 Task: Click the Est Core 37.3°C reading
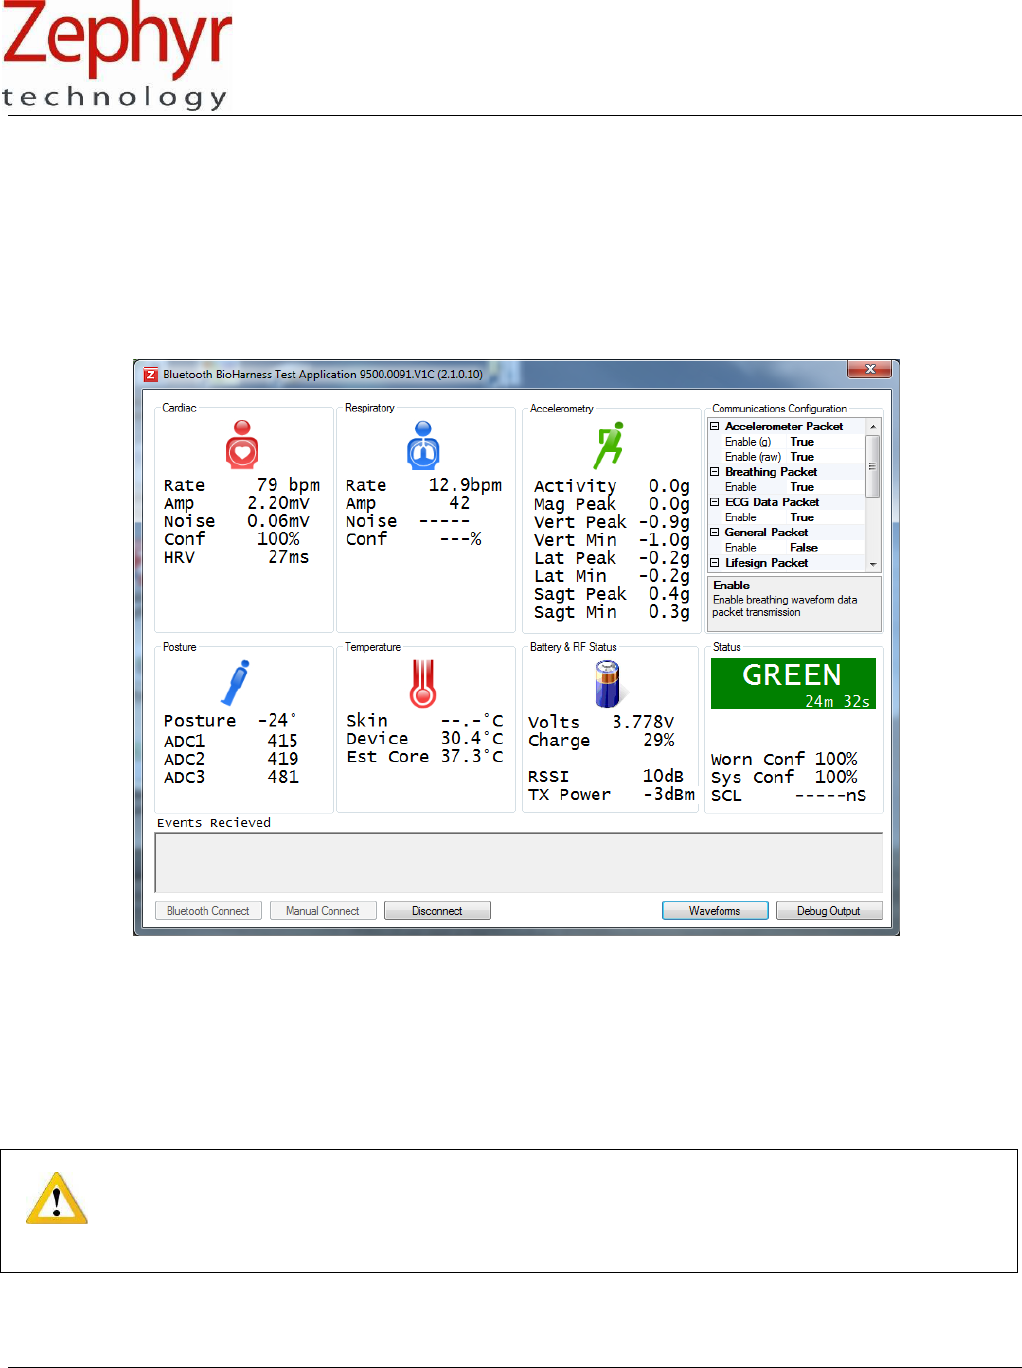(425, 756)
